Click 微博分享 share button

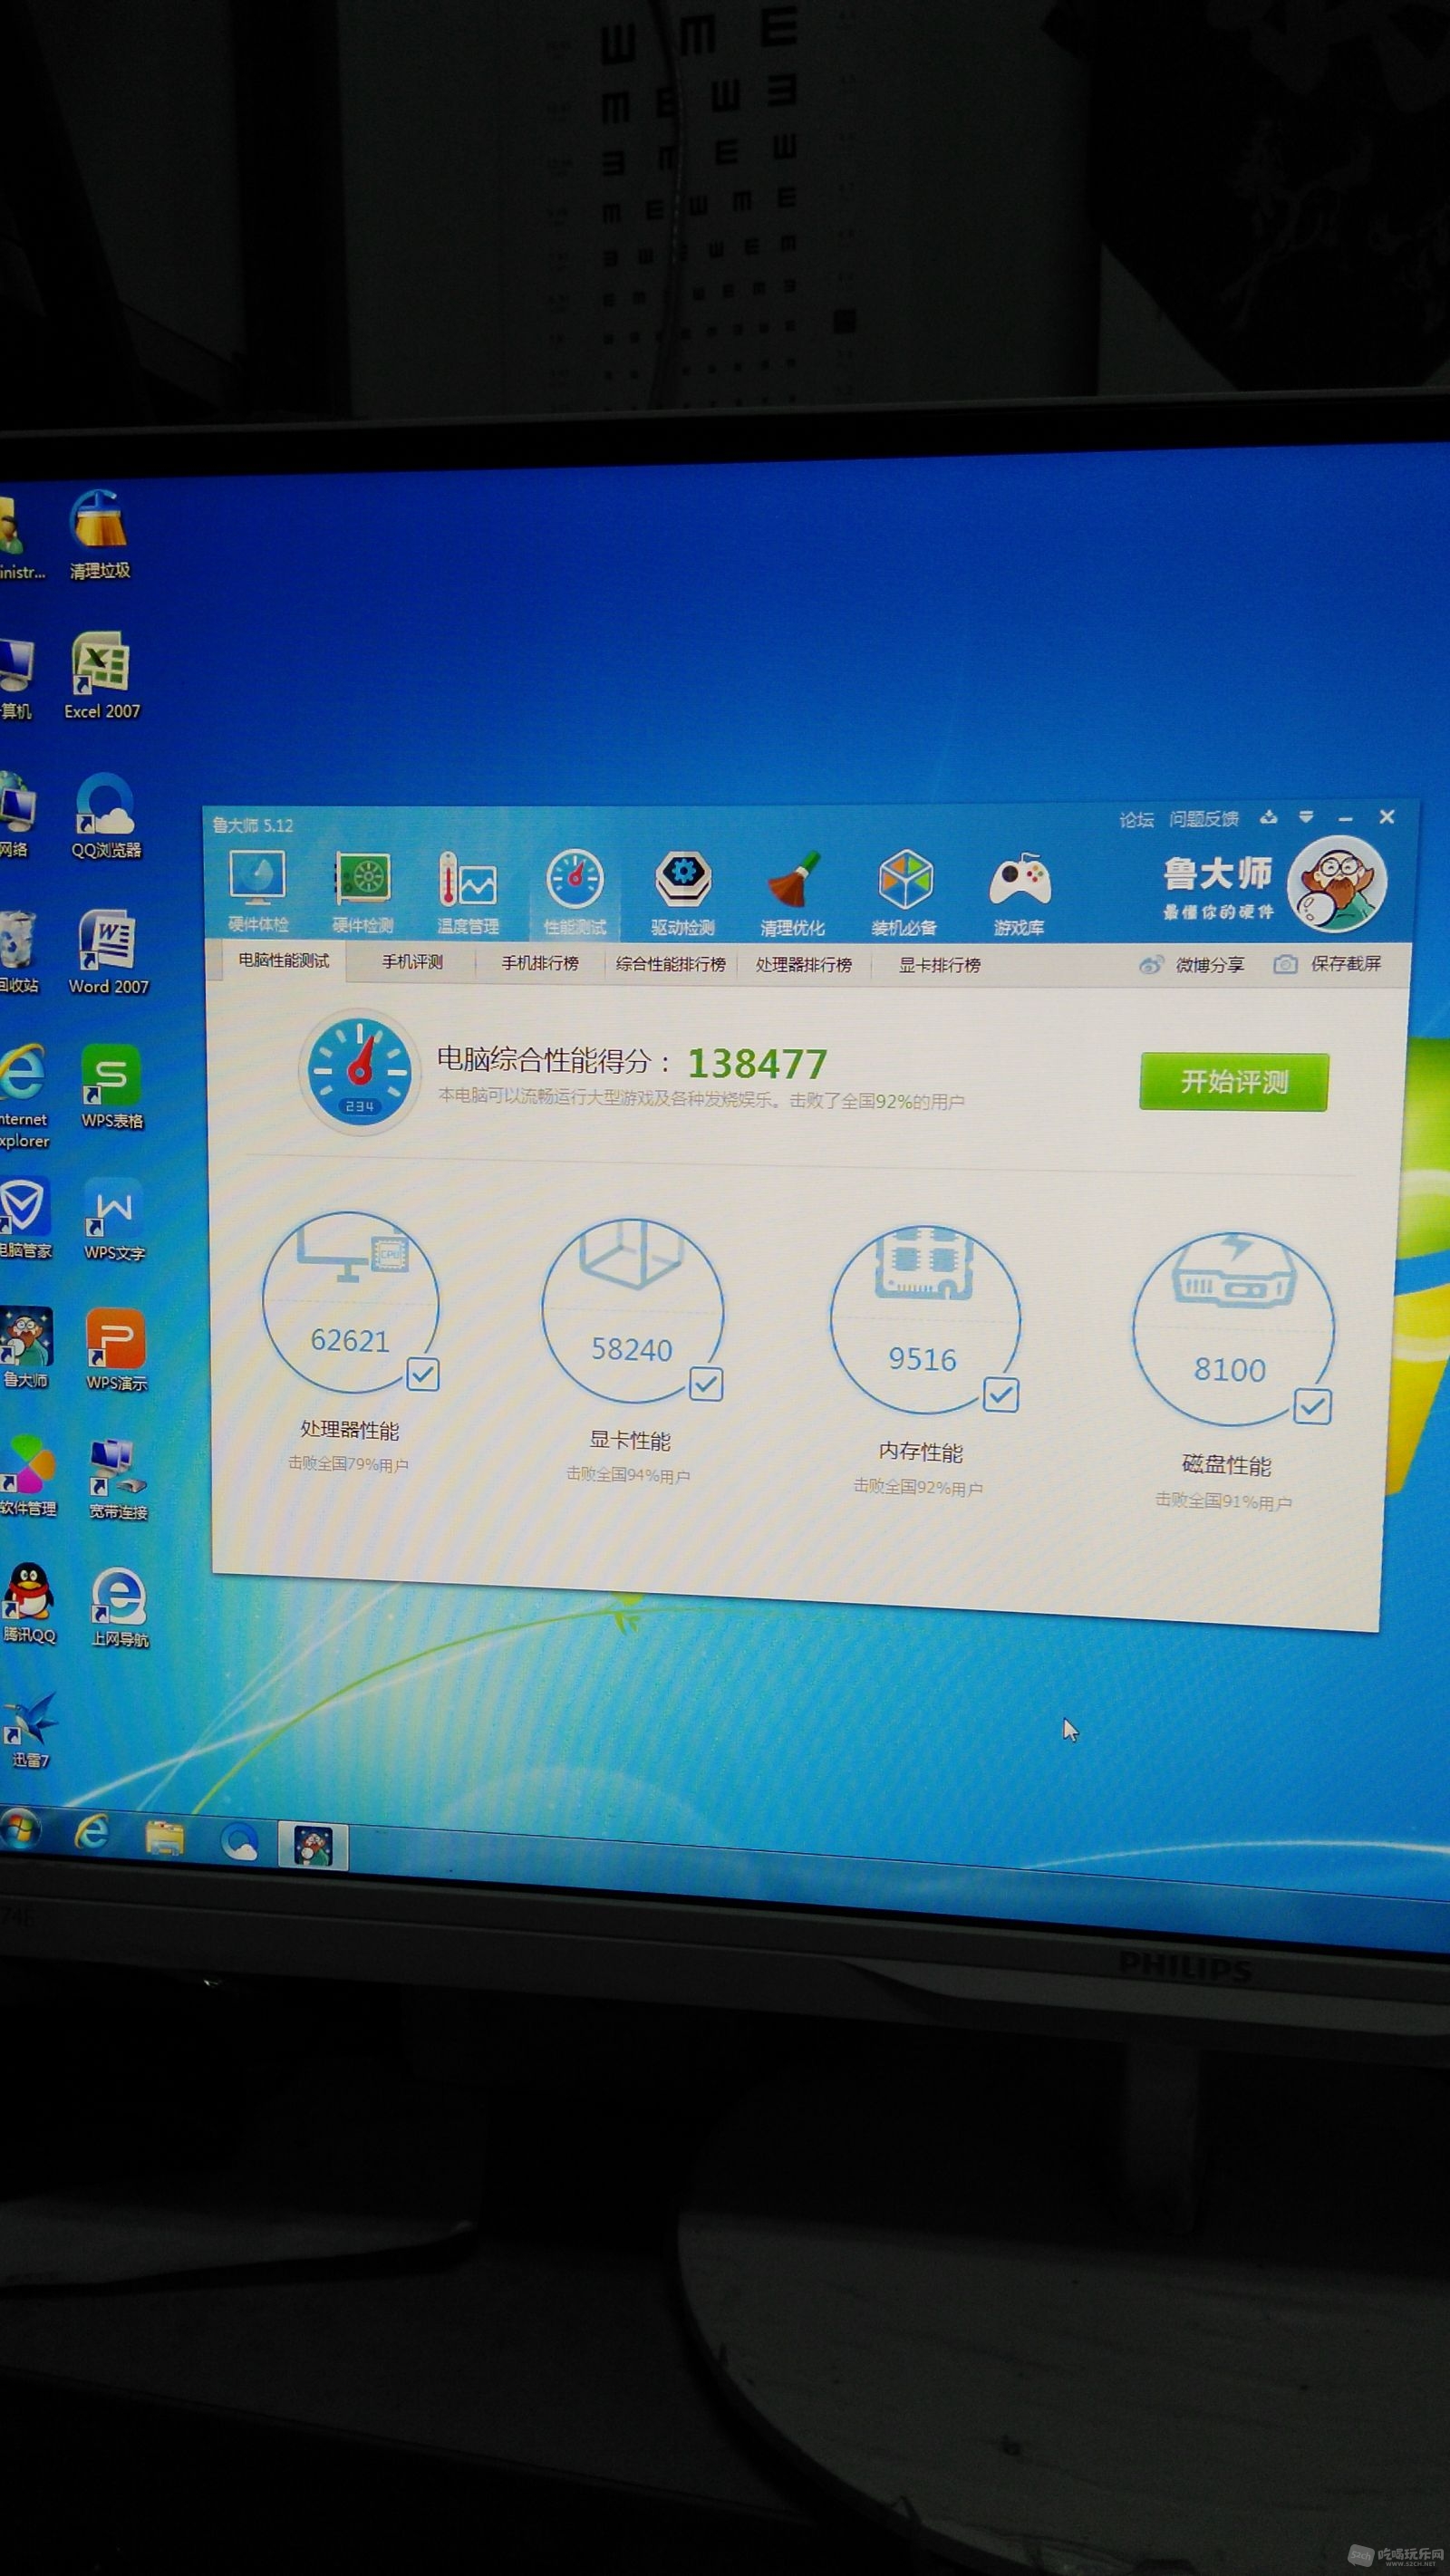click(x=1192, y=965)
